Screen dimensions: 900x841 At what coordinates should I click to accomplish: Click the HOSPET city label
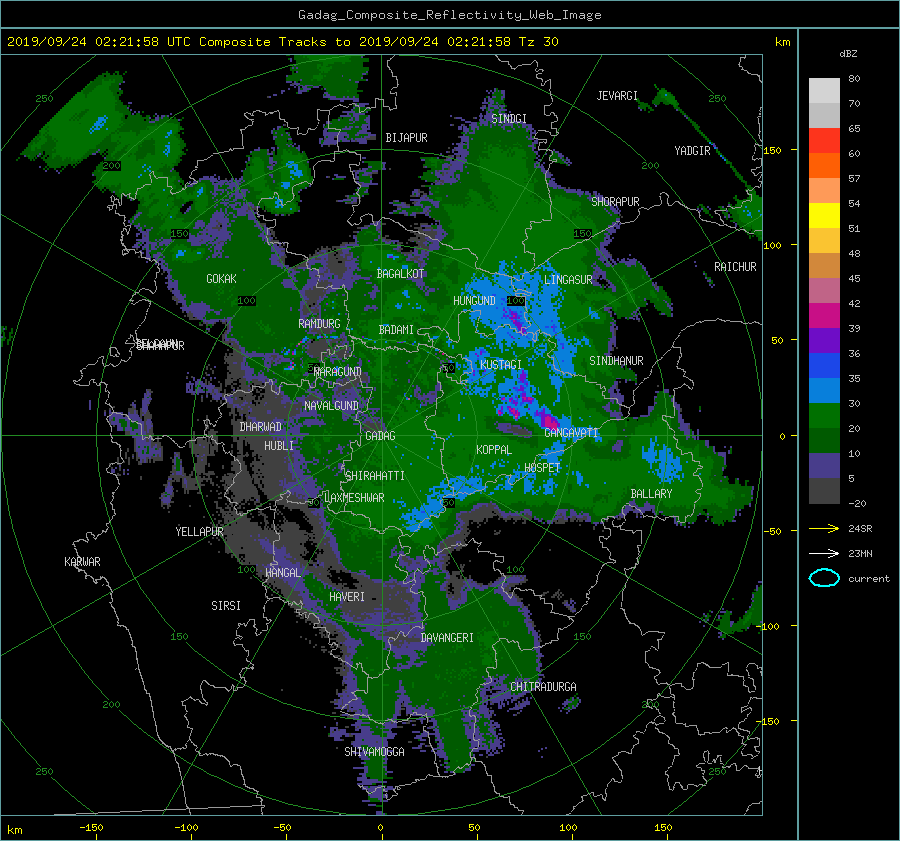click(x=542, y=468)
